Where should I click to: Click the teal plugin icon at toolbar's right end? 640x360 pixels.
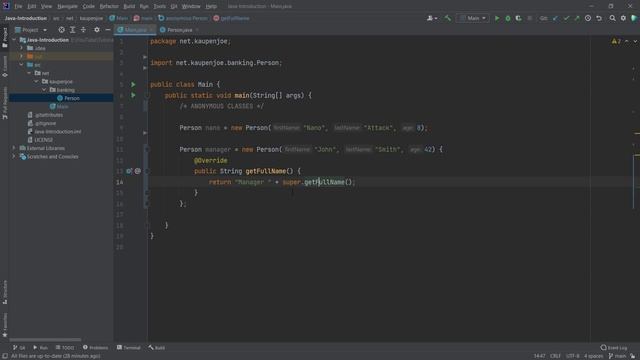[634, 18]
